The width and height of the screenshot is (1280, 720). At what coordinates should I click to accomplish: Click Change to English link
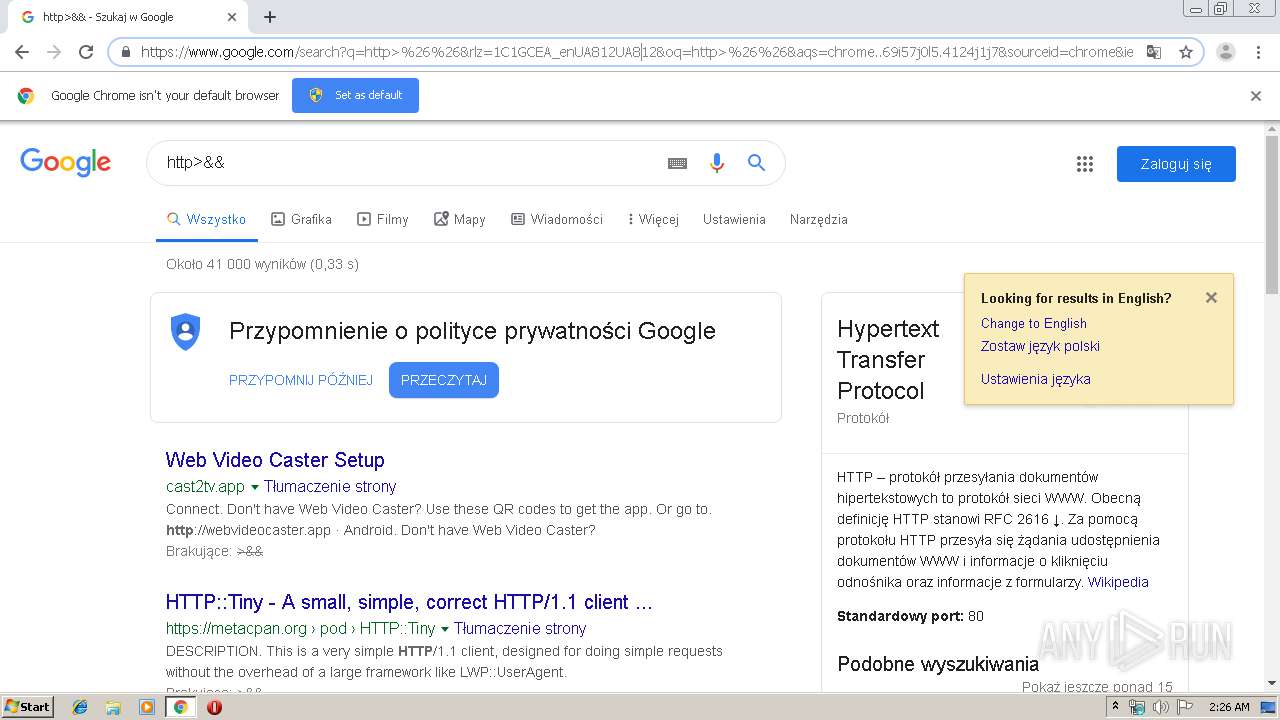coord(1034,323)
